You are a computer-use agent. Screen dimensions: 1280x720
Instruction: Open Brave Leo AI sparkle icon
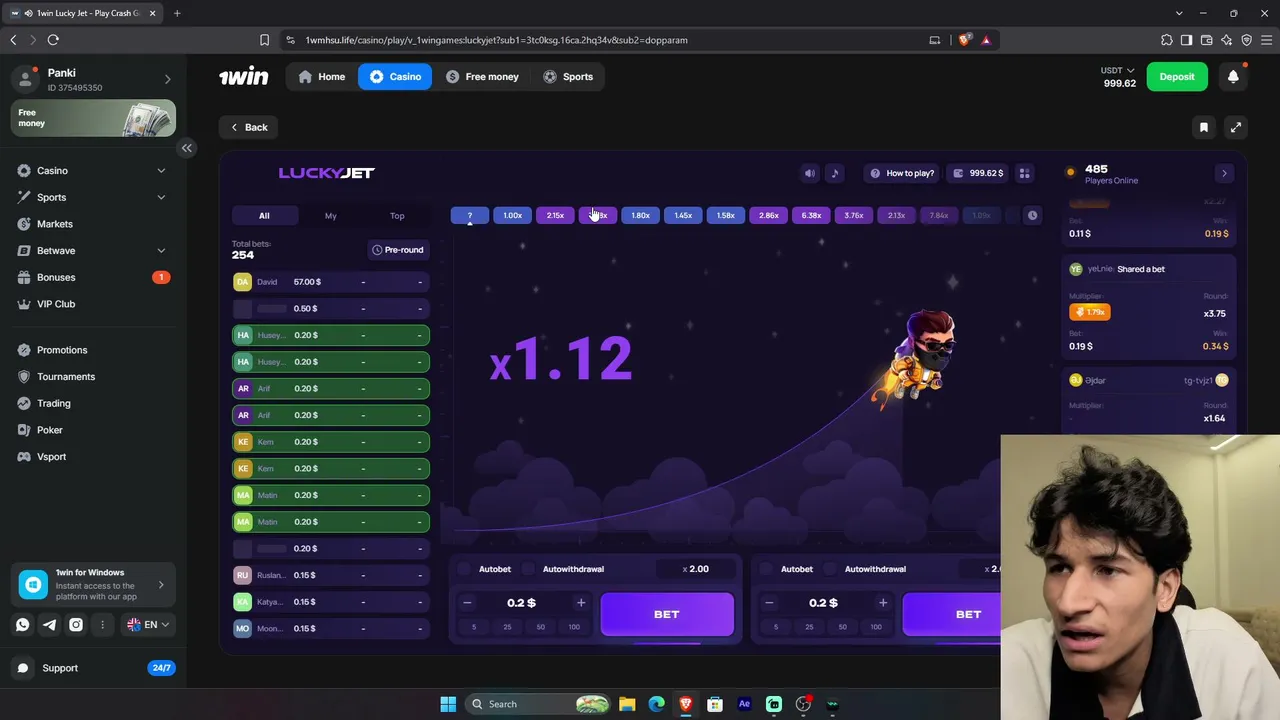click(1226, 40)
